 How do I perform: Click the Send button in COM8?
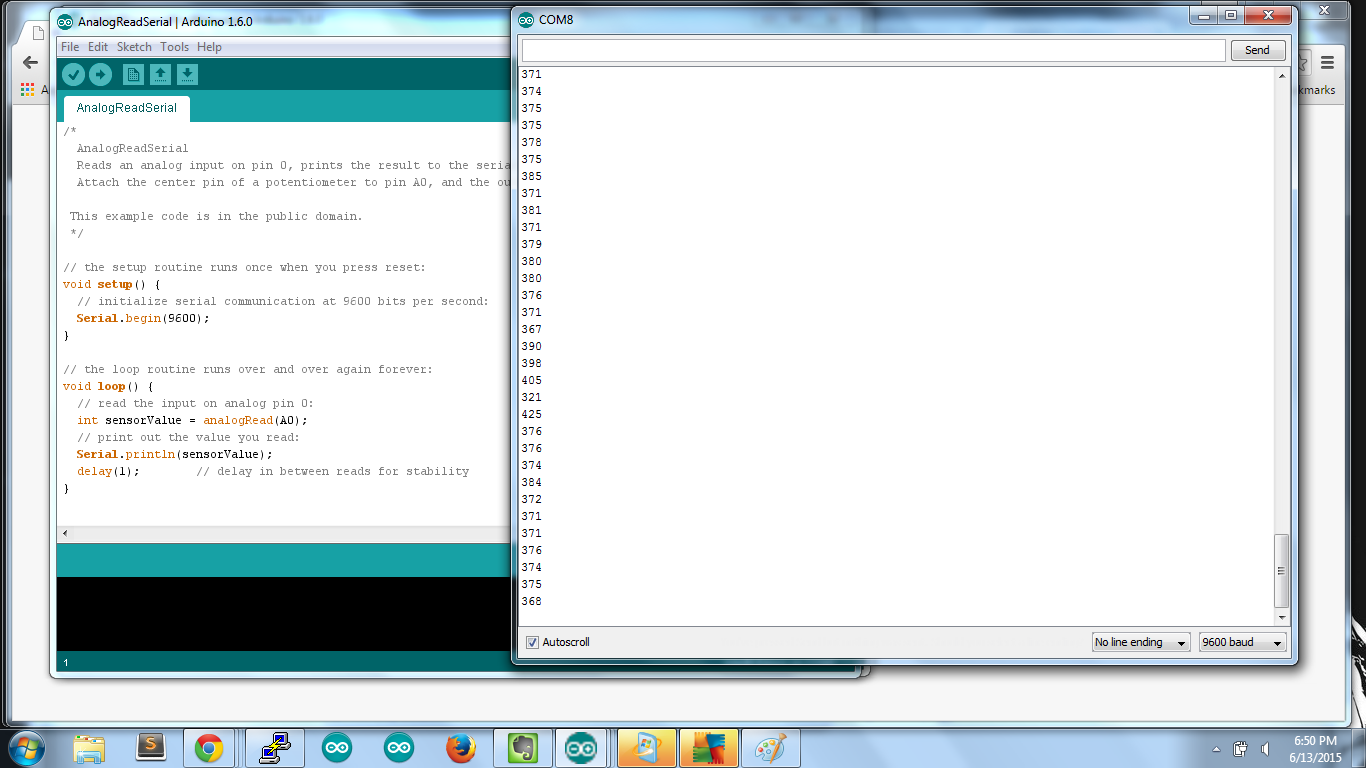[x=1257, y=50]
